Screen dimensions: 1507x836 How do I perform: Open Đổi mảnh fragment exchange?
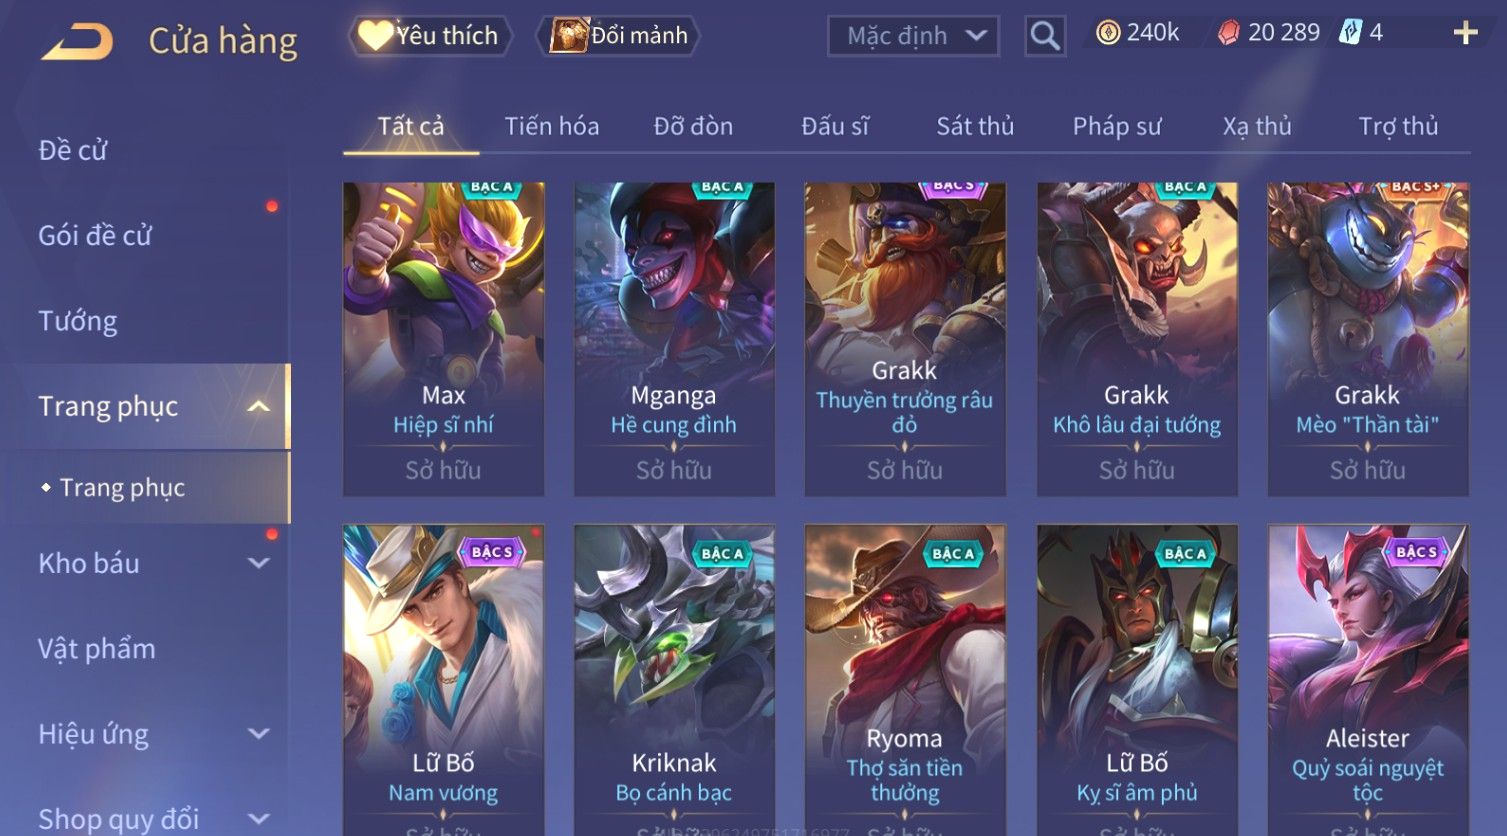tap(618, 36)
